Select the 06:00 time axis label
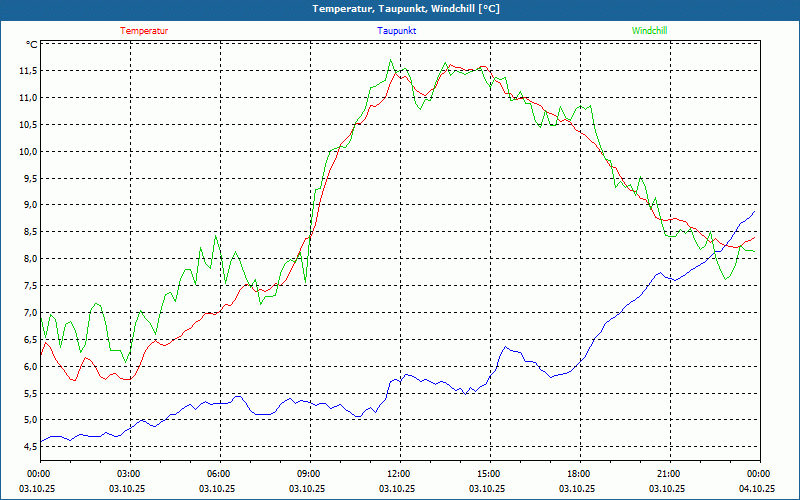 coord(218,473)
